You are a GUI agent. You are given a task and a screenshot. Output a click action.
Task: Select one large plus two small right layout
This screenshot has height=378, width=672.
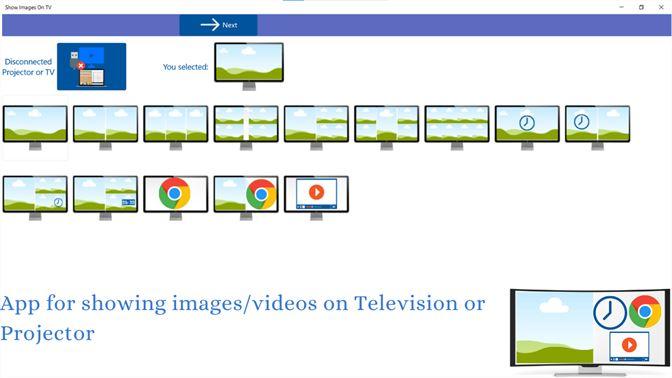[316, 128]
